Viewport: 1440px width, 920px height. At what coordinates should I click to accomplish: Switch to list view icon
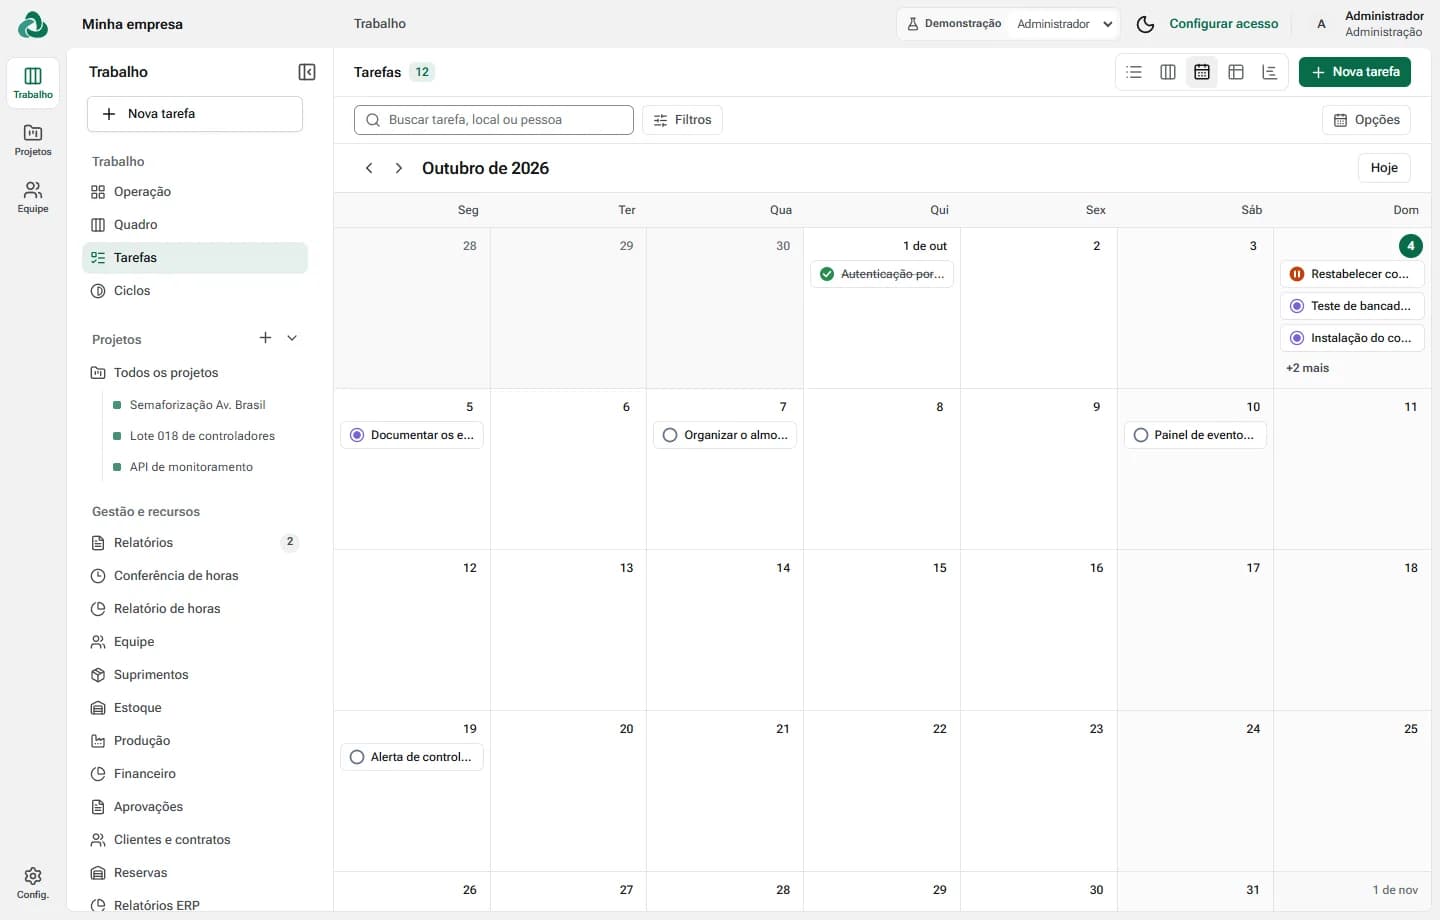pos(1134,72)
